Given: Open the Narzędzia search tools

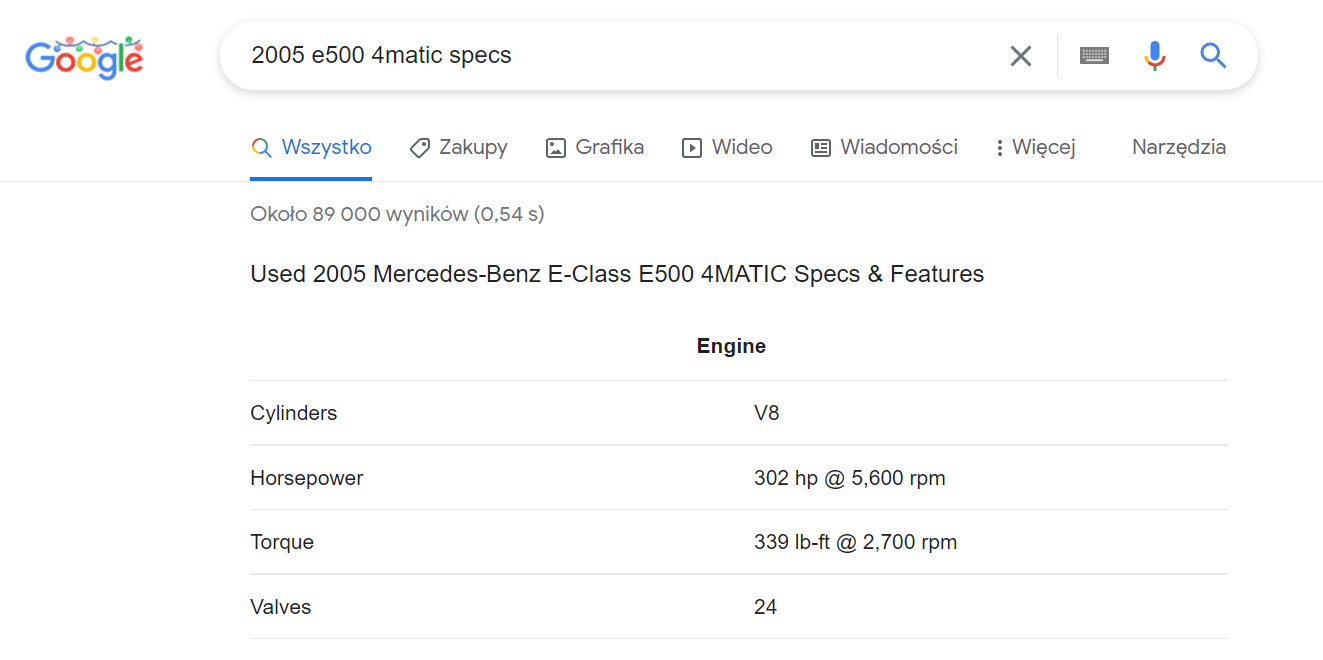Looking at the screenshot, I should (1178, 148).
